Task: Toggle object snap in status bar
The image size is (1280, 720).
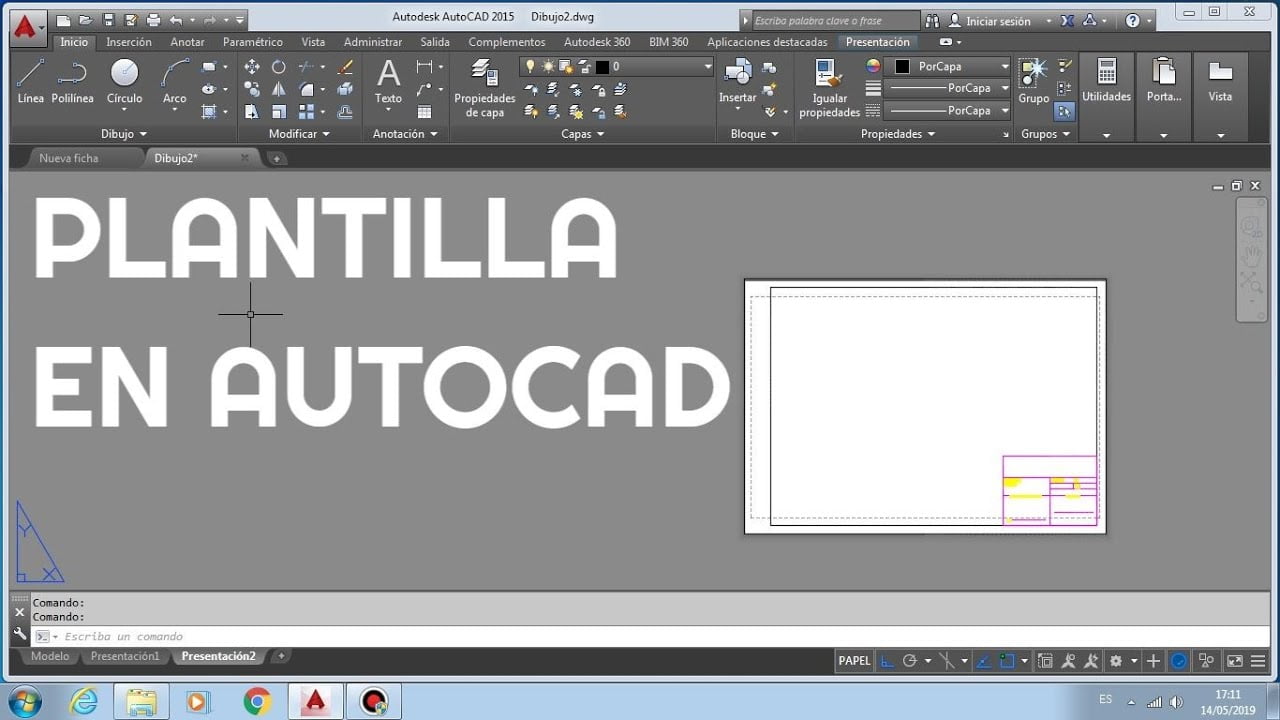Action: 1007,661
